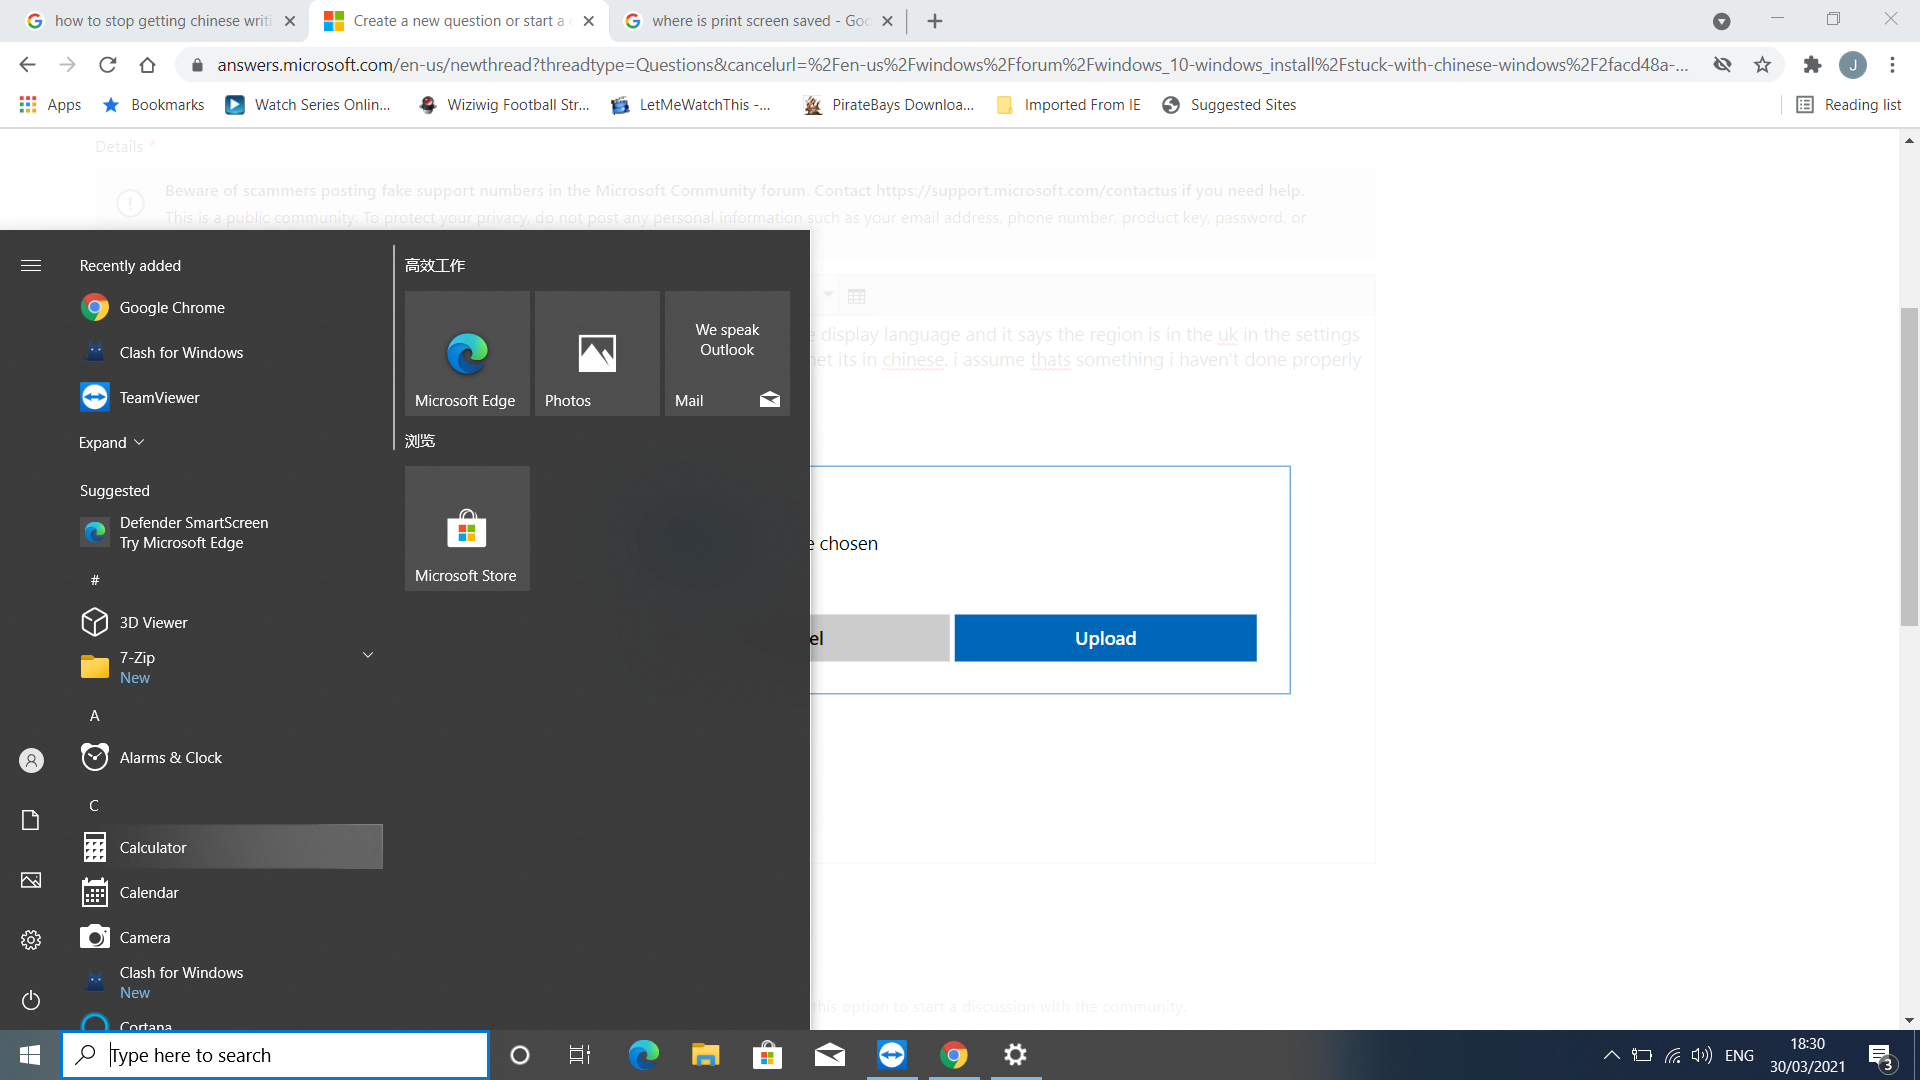Click the Upload button
The width and height of the screenshot is (1920, 1080).
click(1105, 638)
